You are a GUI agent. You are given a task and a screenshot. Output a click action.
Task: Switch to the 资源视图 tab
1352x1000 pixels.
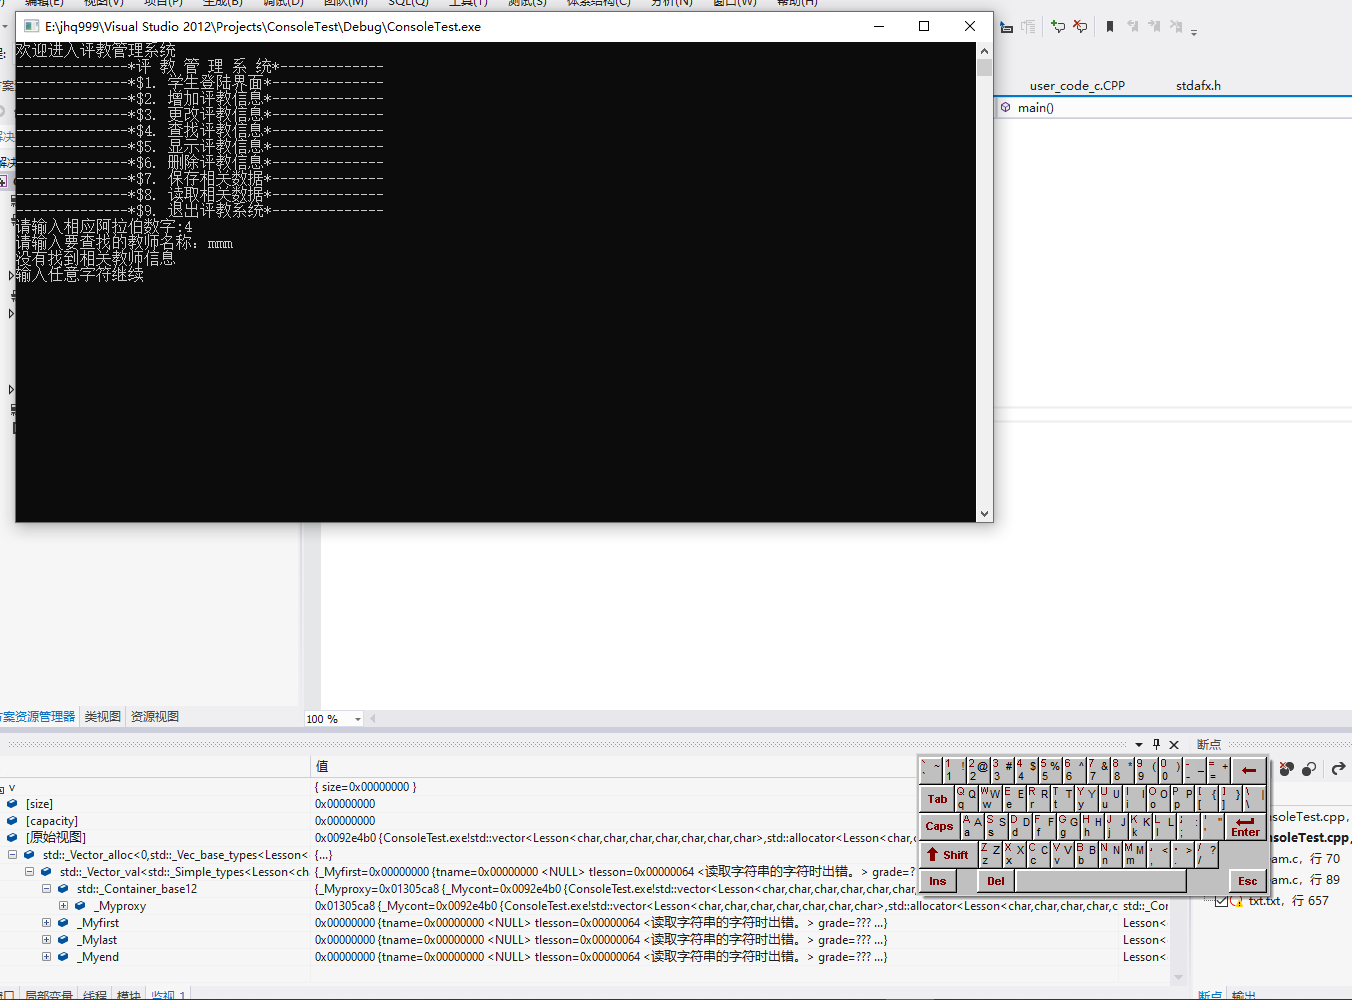click(x=155, y=717)
